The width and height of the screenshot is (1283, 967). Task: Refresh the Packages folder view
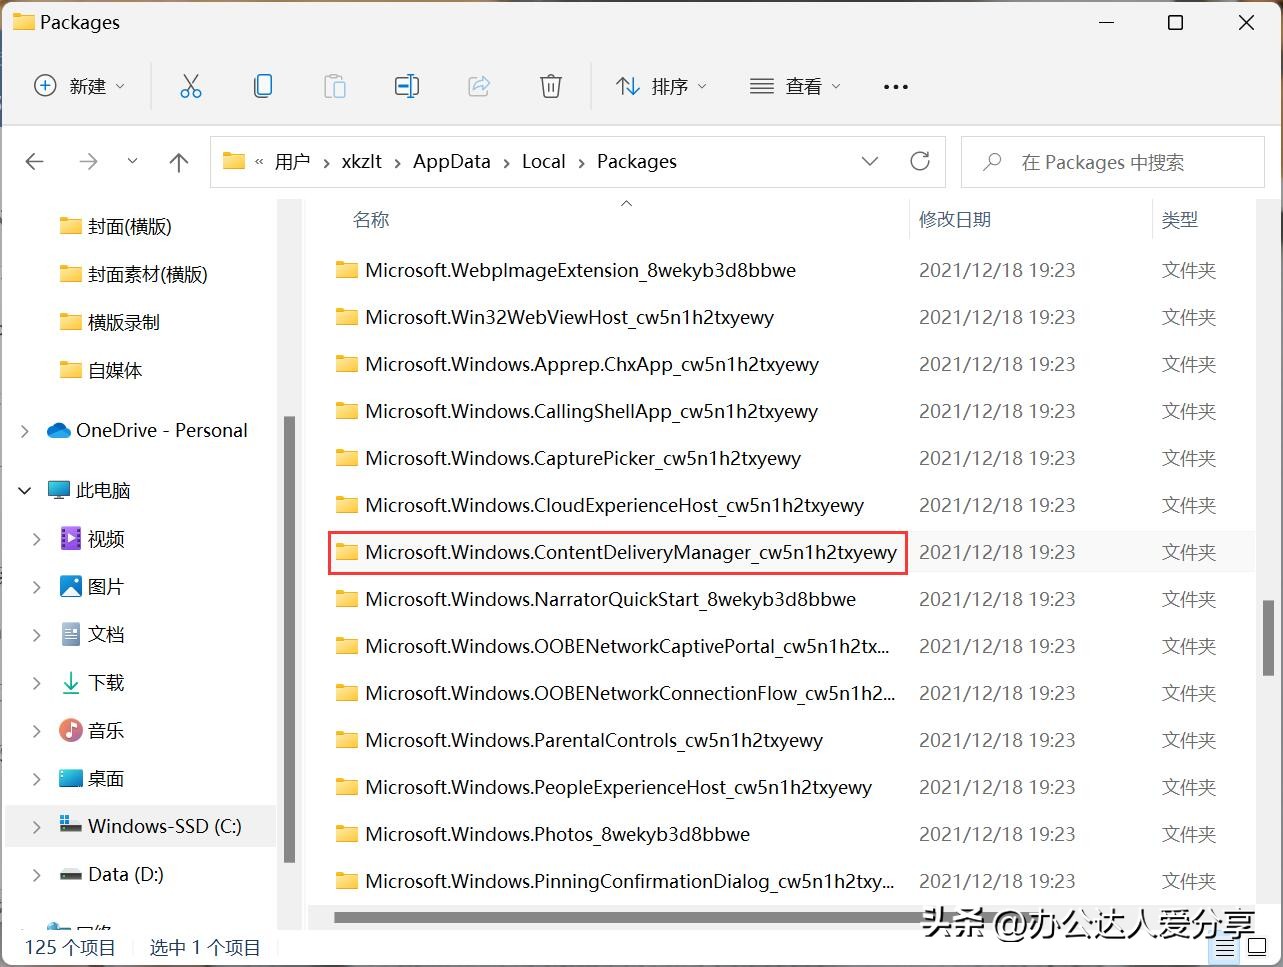point(919,161)
